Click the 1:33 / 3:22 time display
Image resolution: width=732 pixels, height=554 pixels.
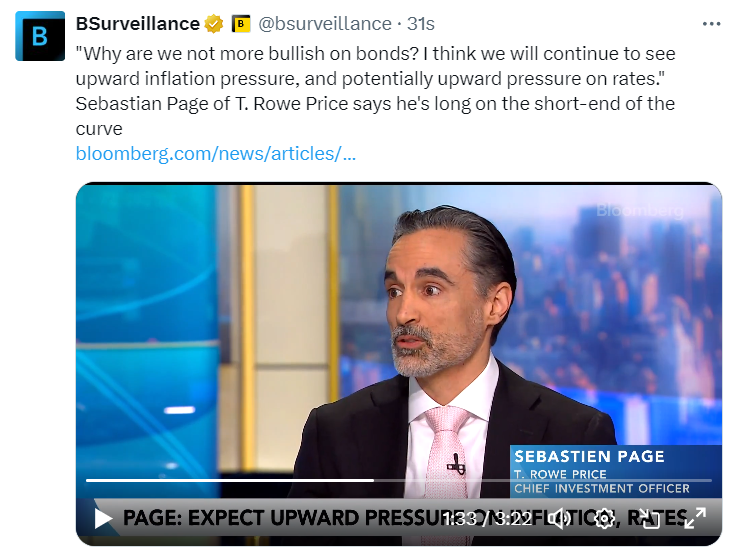pyautogui.click(x=487, y=519)
